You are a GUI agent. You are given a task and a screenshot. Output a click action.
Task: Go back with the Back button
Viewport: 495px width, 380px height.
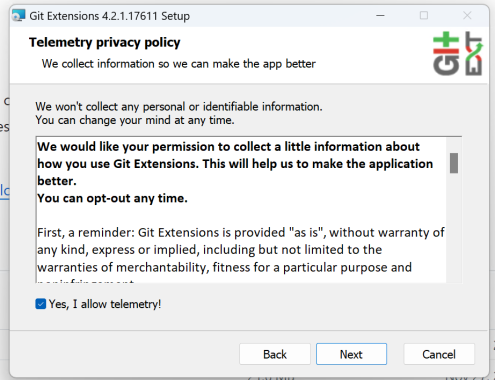click(x=275, y=354)
